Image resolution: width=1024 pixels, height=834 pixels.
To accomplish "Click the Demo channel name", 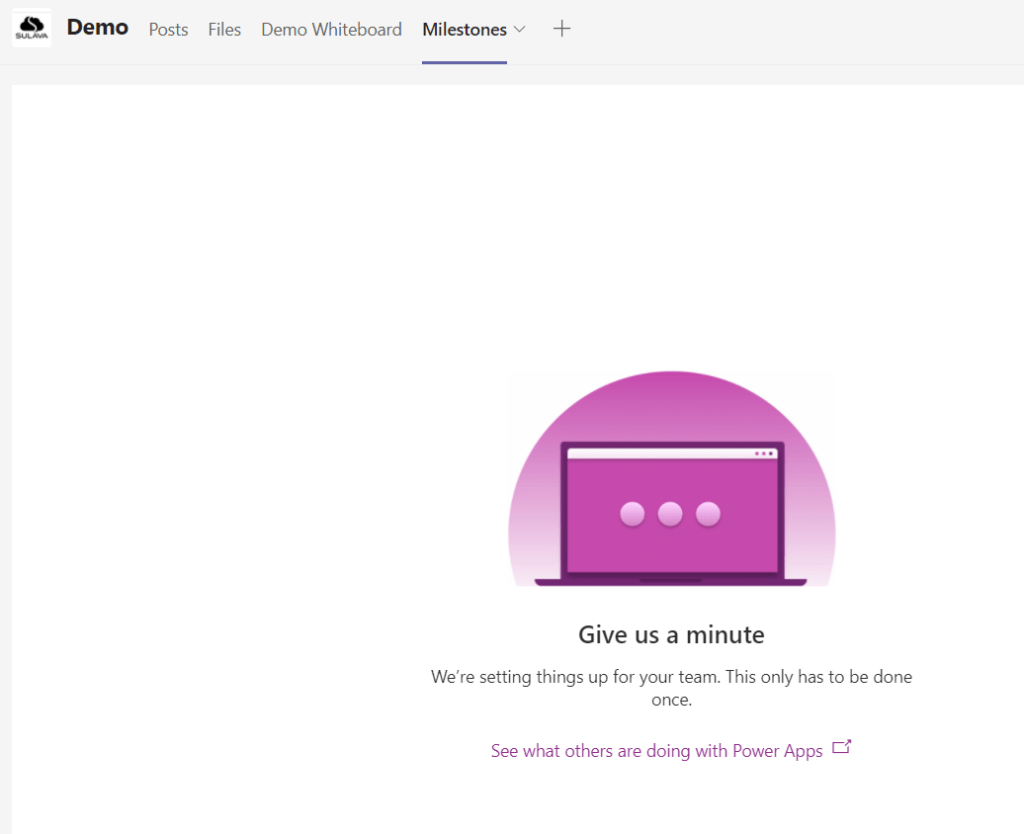I will [97, 28].
